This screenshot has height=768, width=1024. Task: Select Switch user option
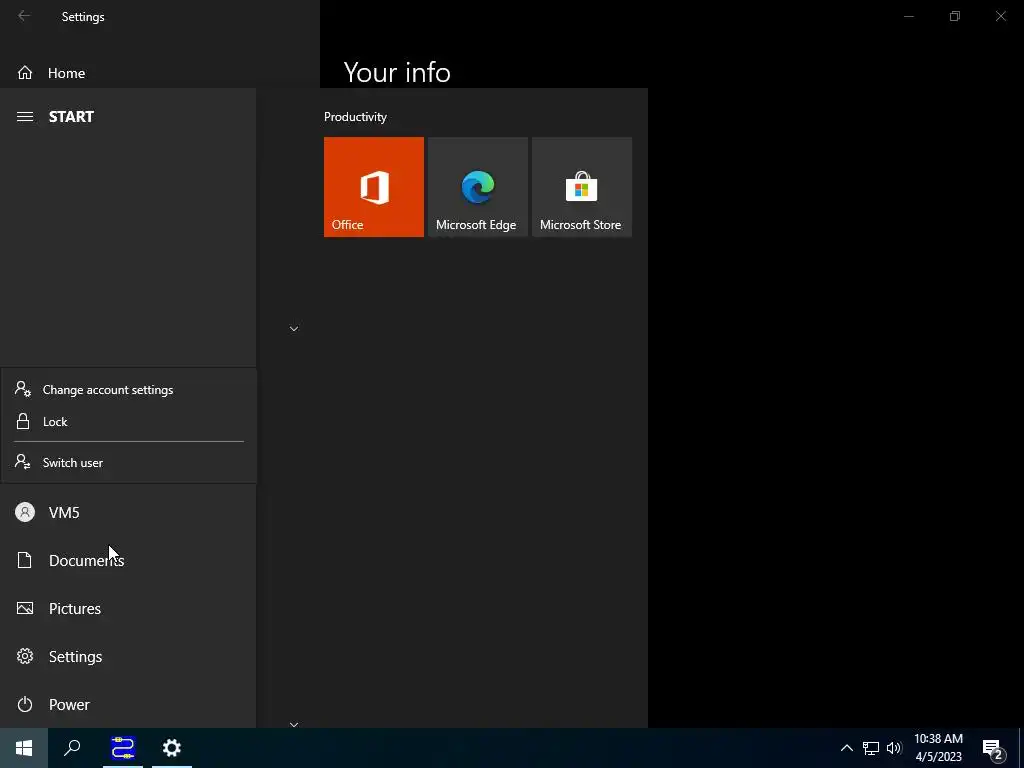click(129, 462)
